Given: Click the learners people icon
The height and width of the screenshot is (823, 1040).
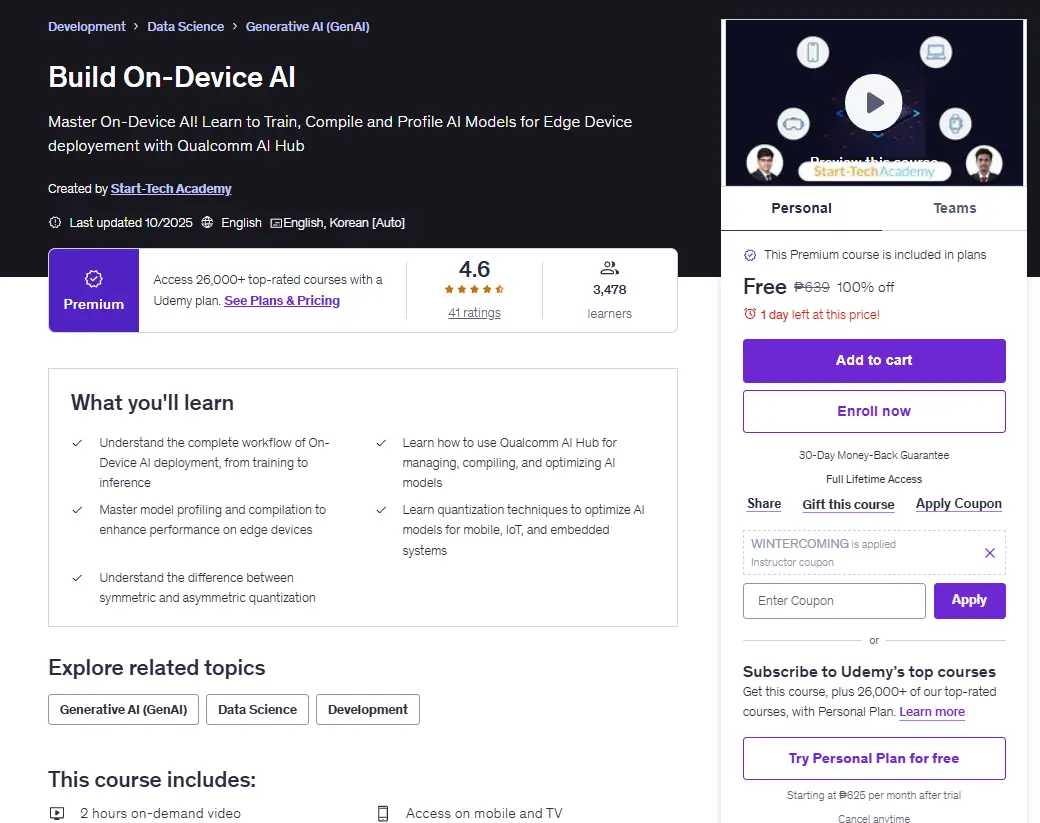Looking at the screenshot, I should 610,268.
